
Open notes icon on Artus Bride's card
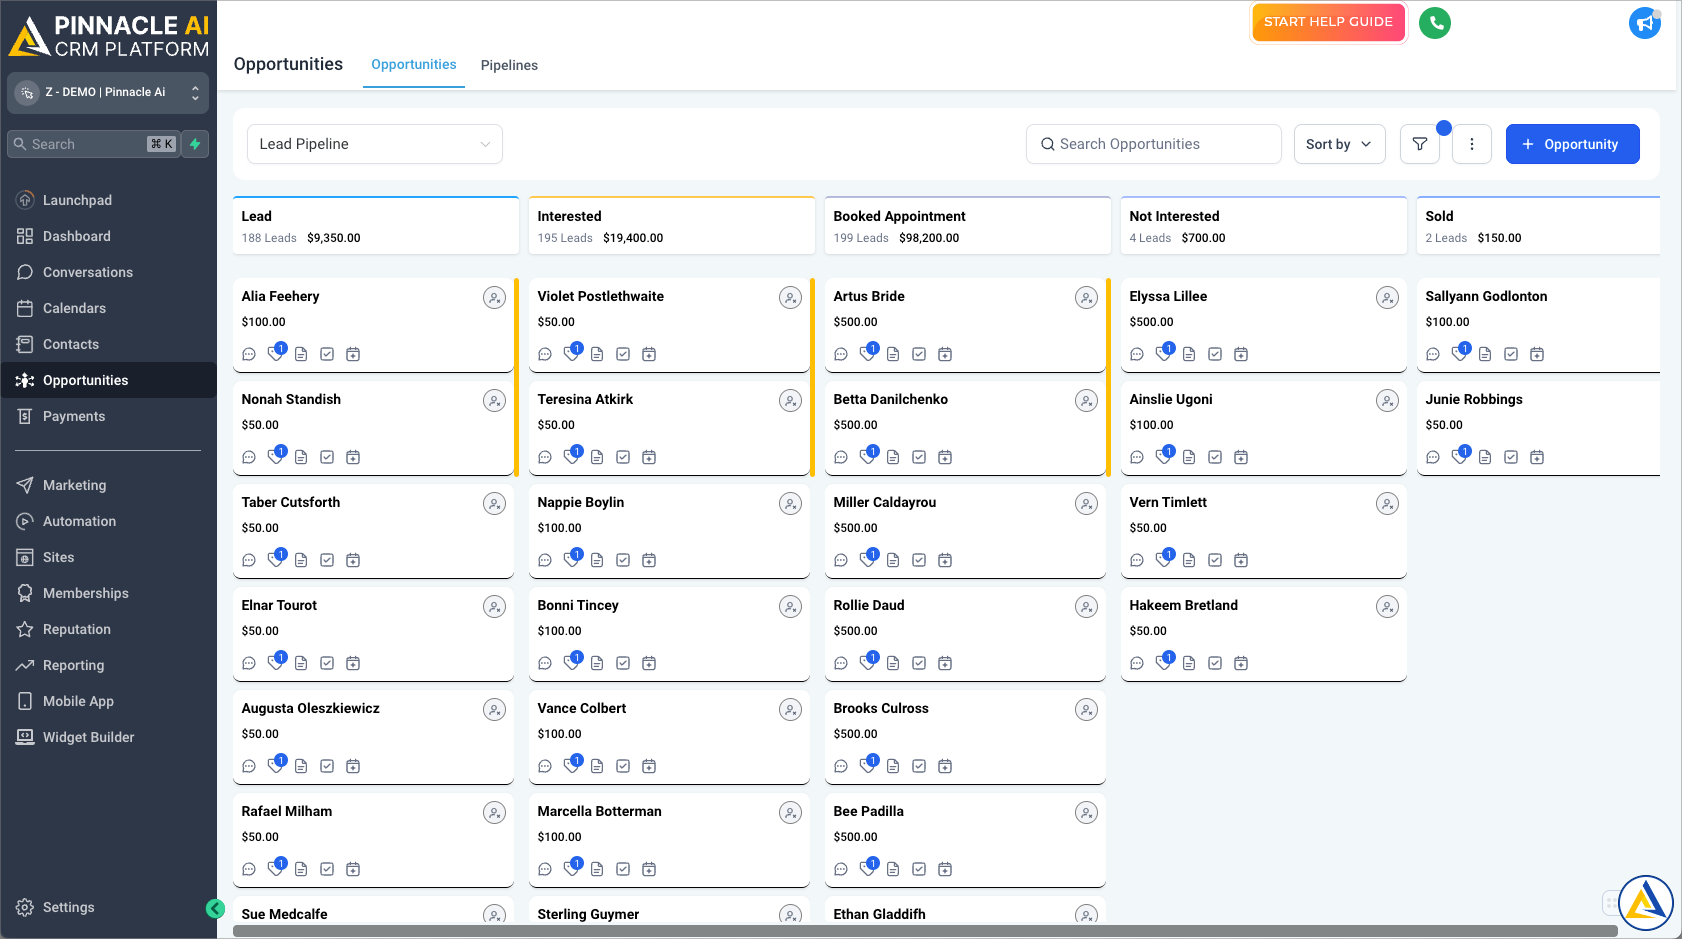893,353
